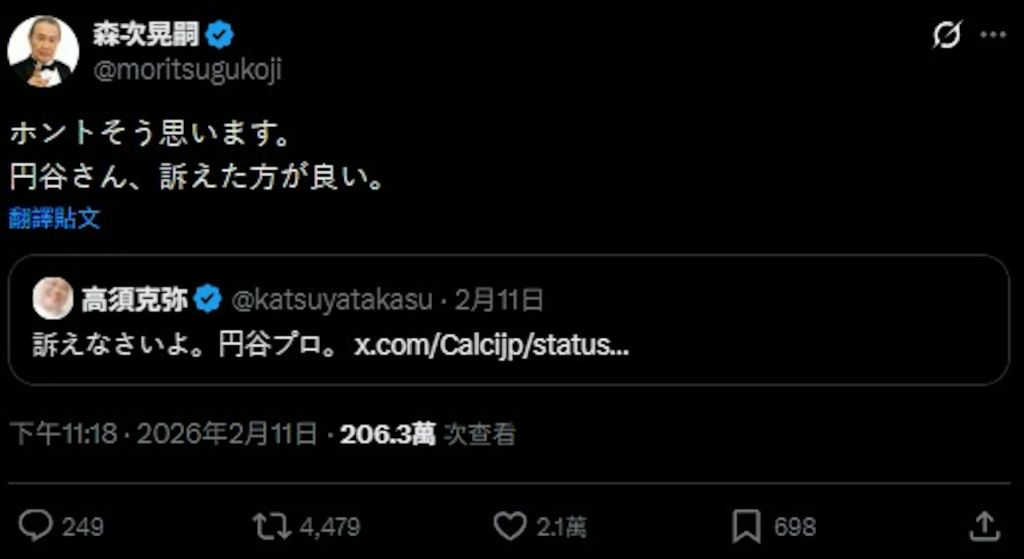
Task: Click 森次晃嗣's blue verified badge
Action: pyautogui.click(x=219, y=35)
